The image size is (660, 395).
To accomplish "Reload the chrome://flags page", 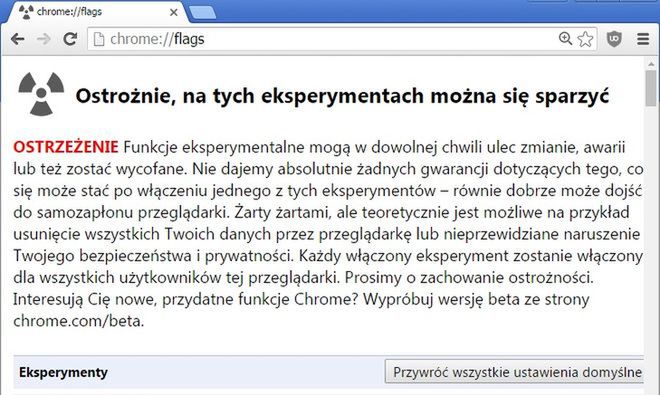I will pos(70,39).
